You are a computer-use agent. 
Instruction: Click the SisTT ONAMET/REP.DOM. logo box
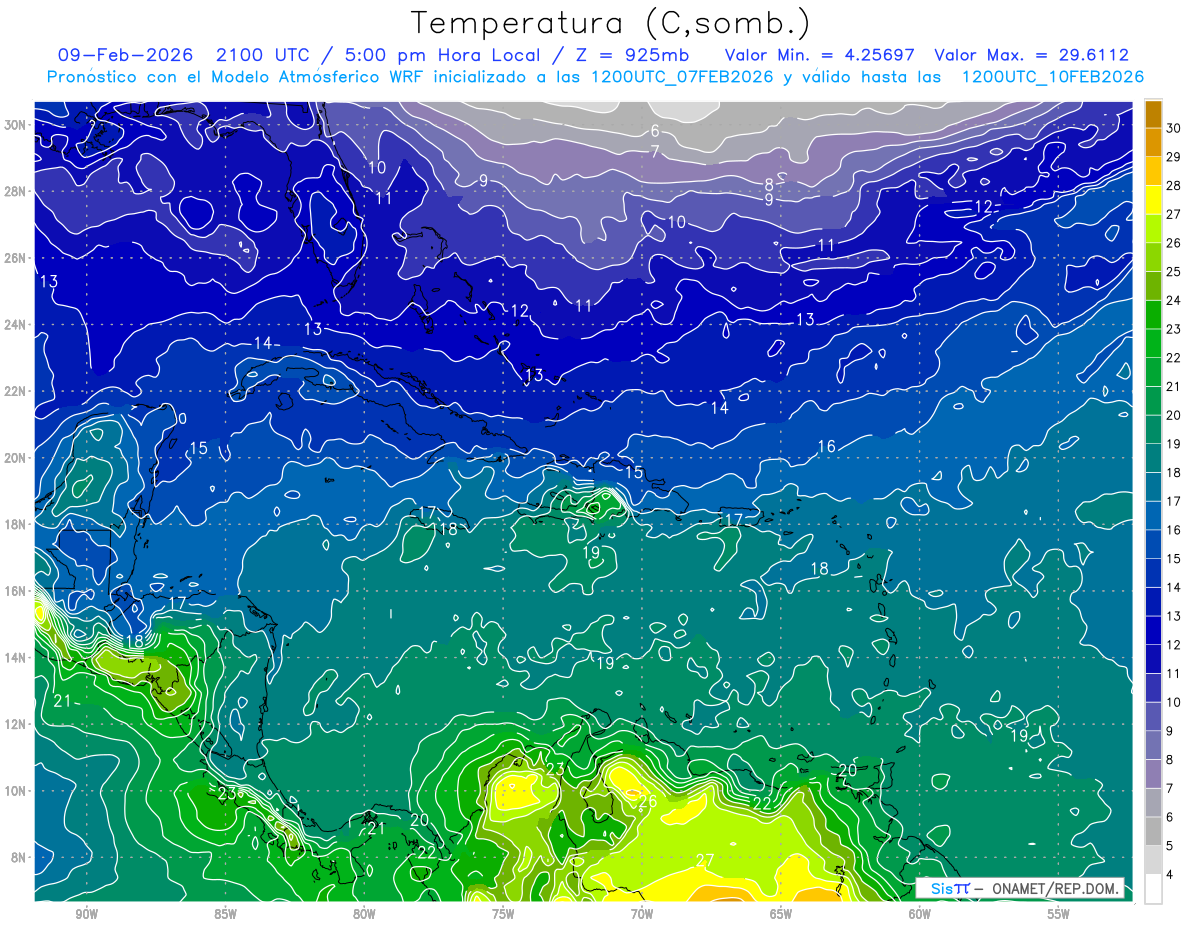[x=1019, y=888]
